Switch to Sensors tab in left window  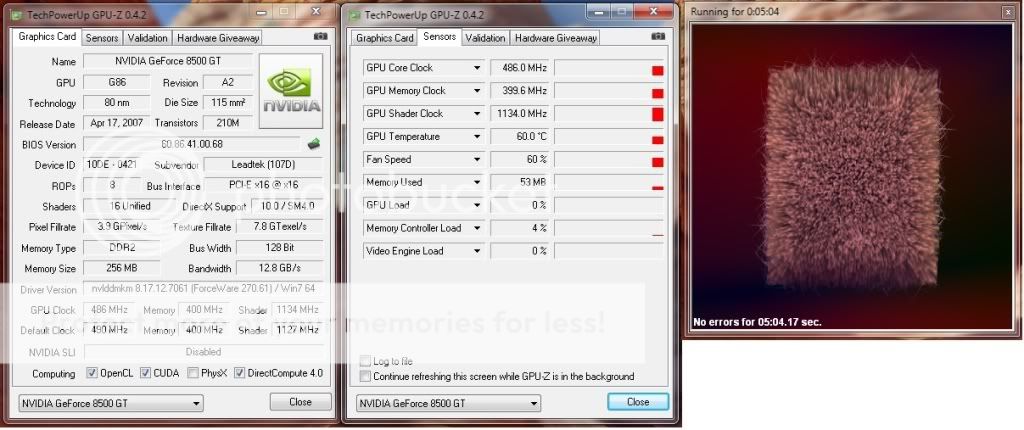pos(102,38)
